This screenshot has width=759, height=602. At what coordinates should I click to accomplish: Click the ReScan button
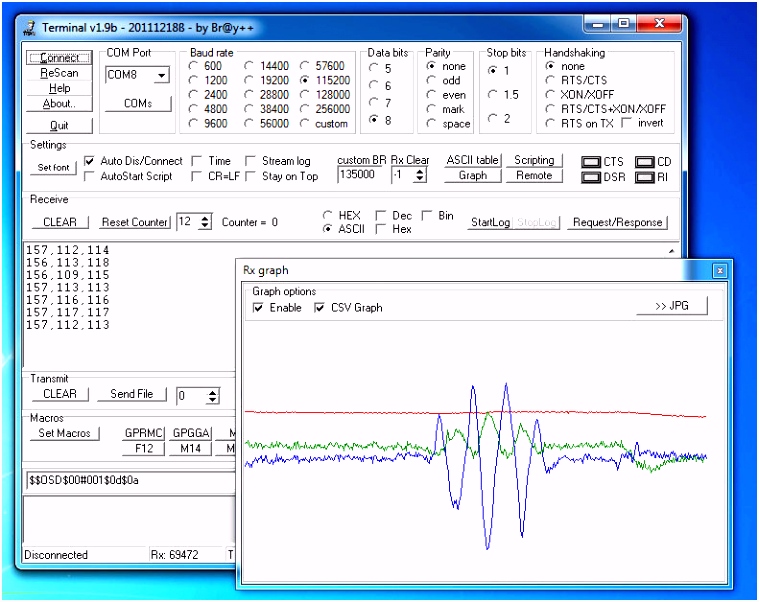pyautogui.click(x=59, y=73)
